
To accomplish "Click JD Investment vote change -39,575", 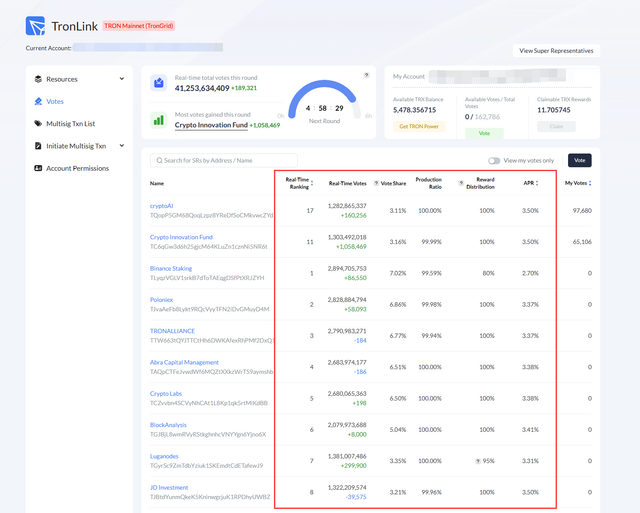I will click(x=356, y=497).
